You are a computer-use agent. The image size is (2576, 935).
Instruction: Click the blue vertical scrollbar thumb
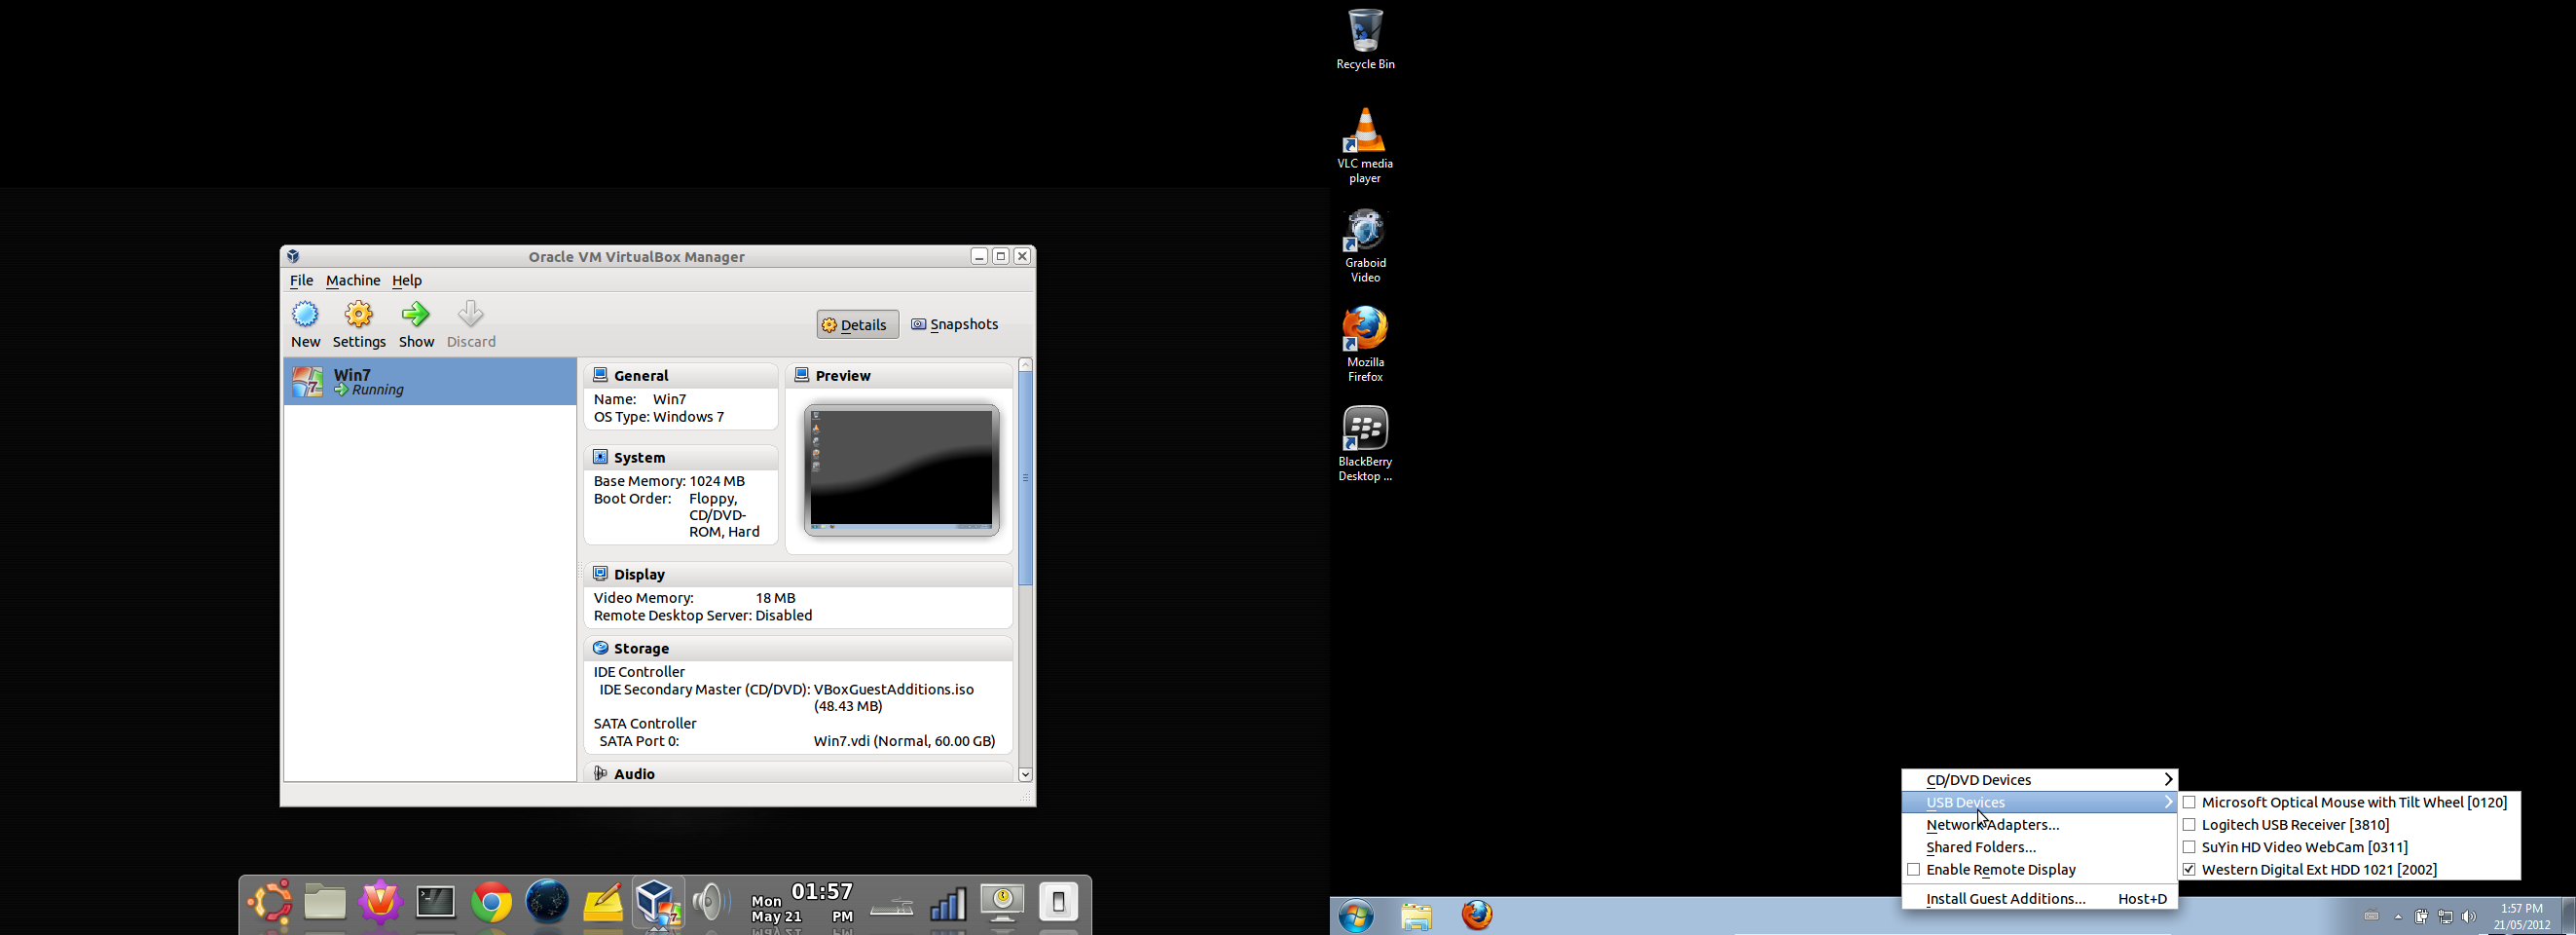coord(1026,478)
